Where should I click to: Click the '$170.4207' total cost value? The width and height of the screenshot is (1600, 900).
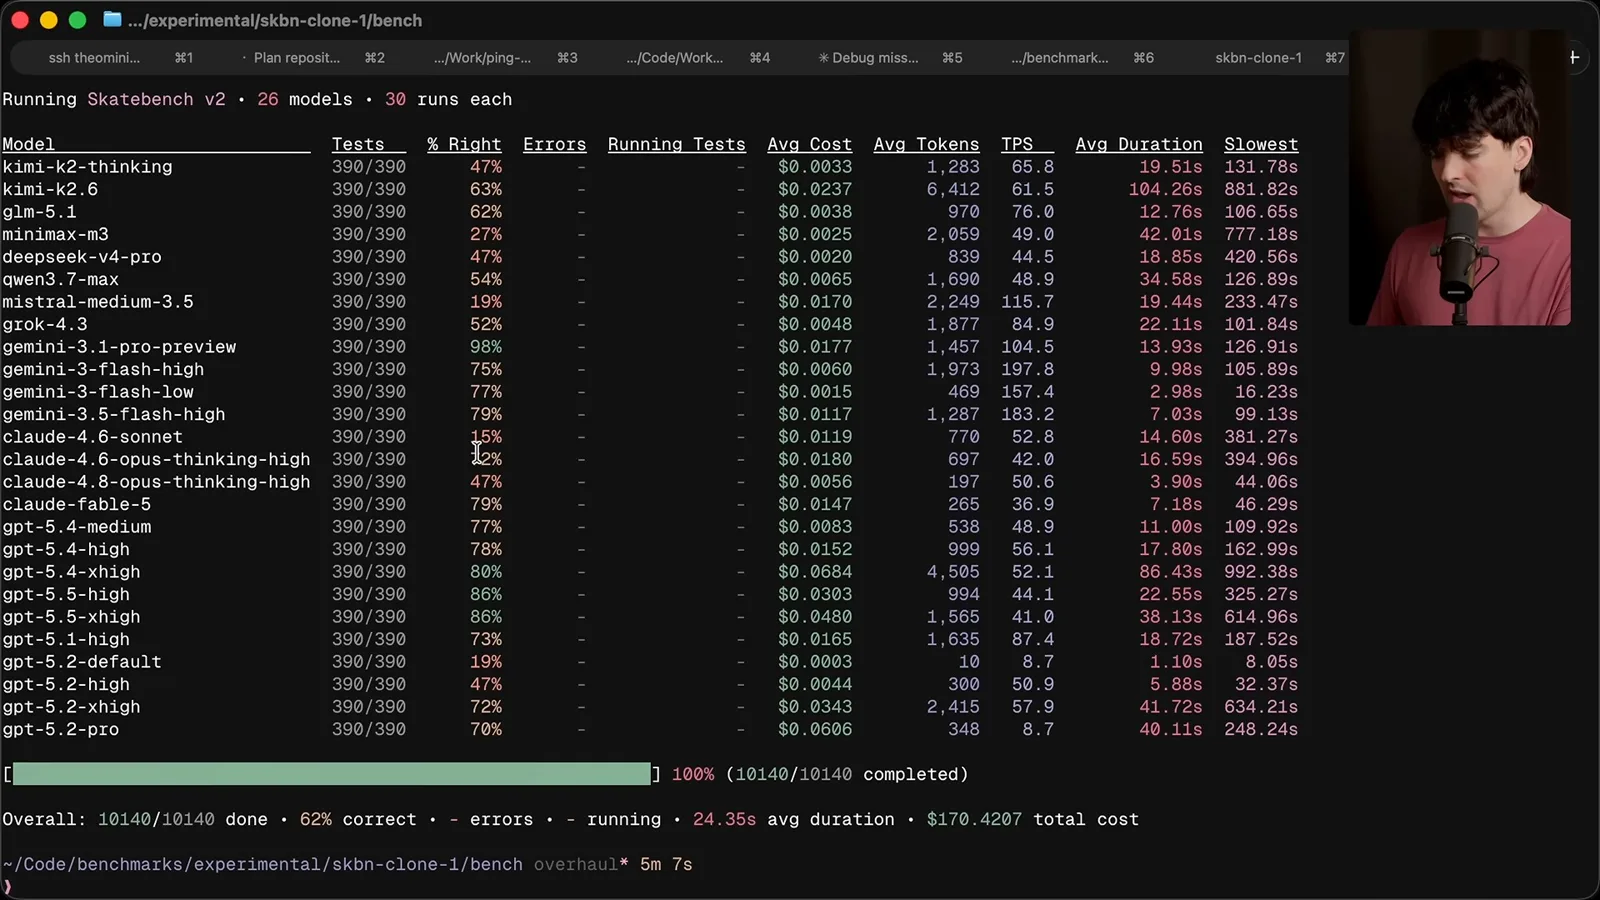[x=974, y=819]
